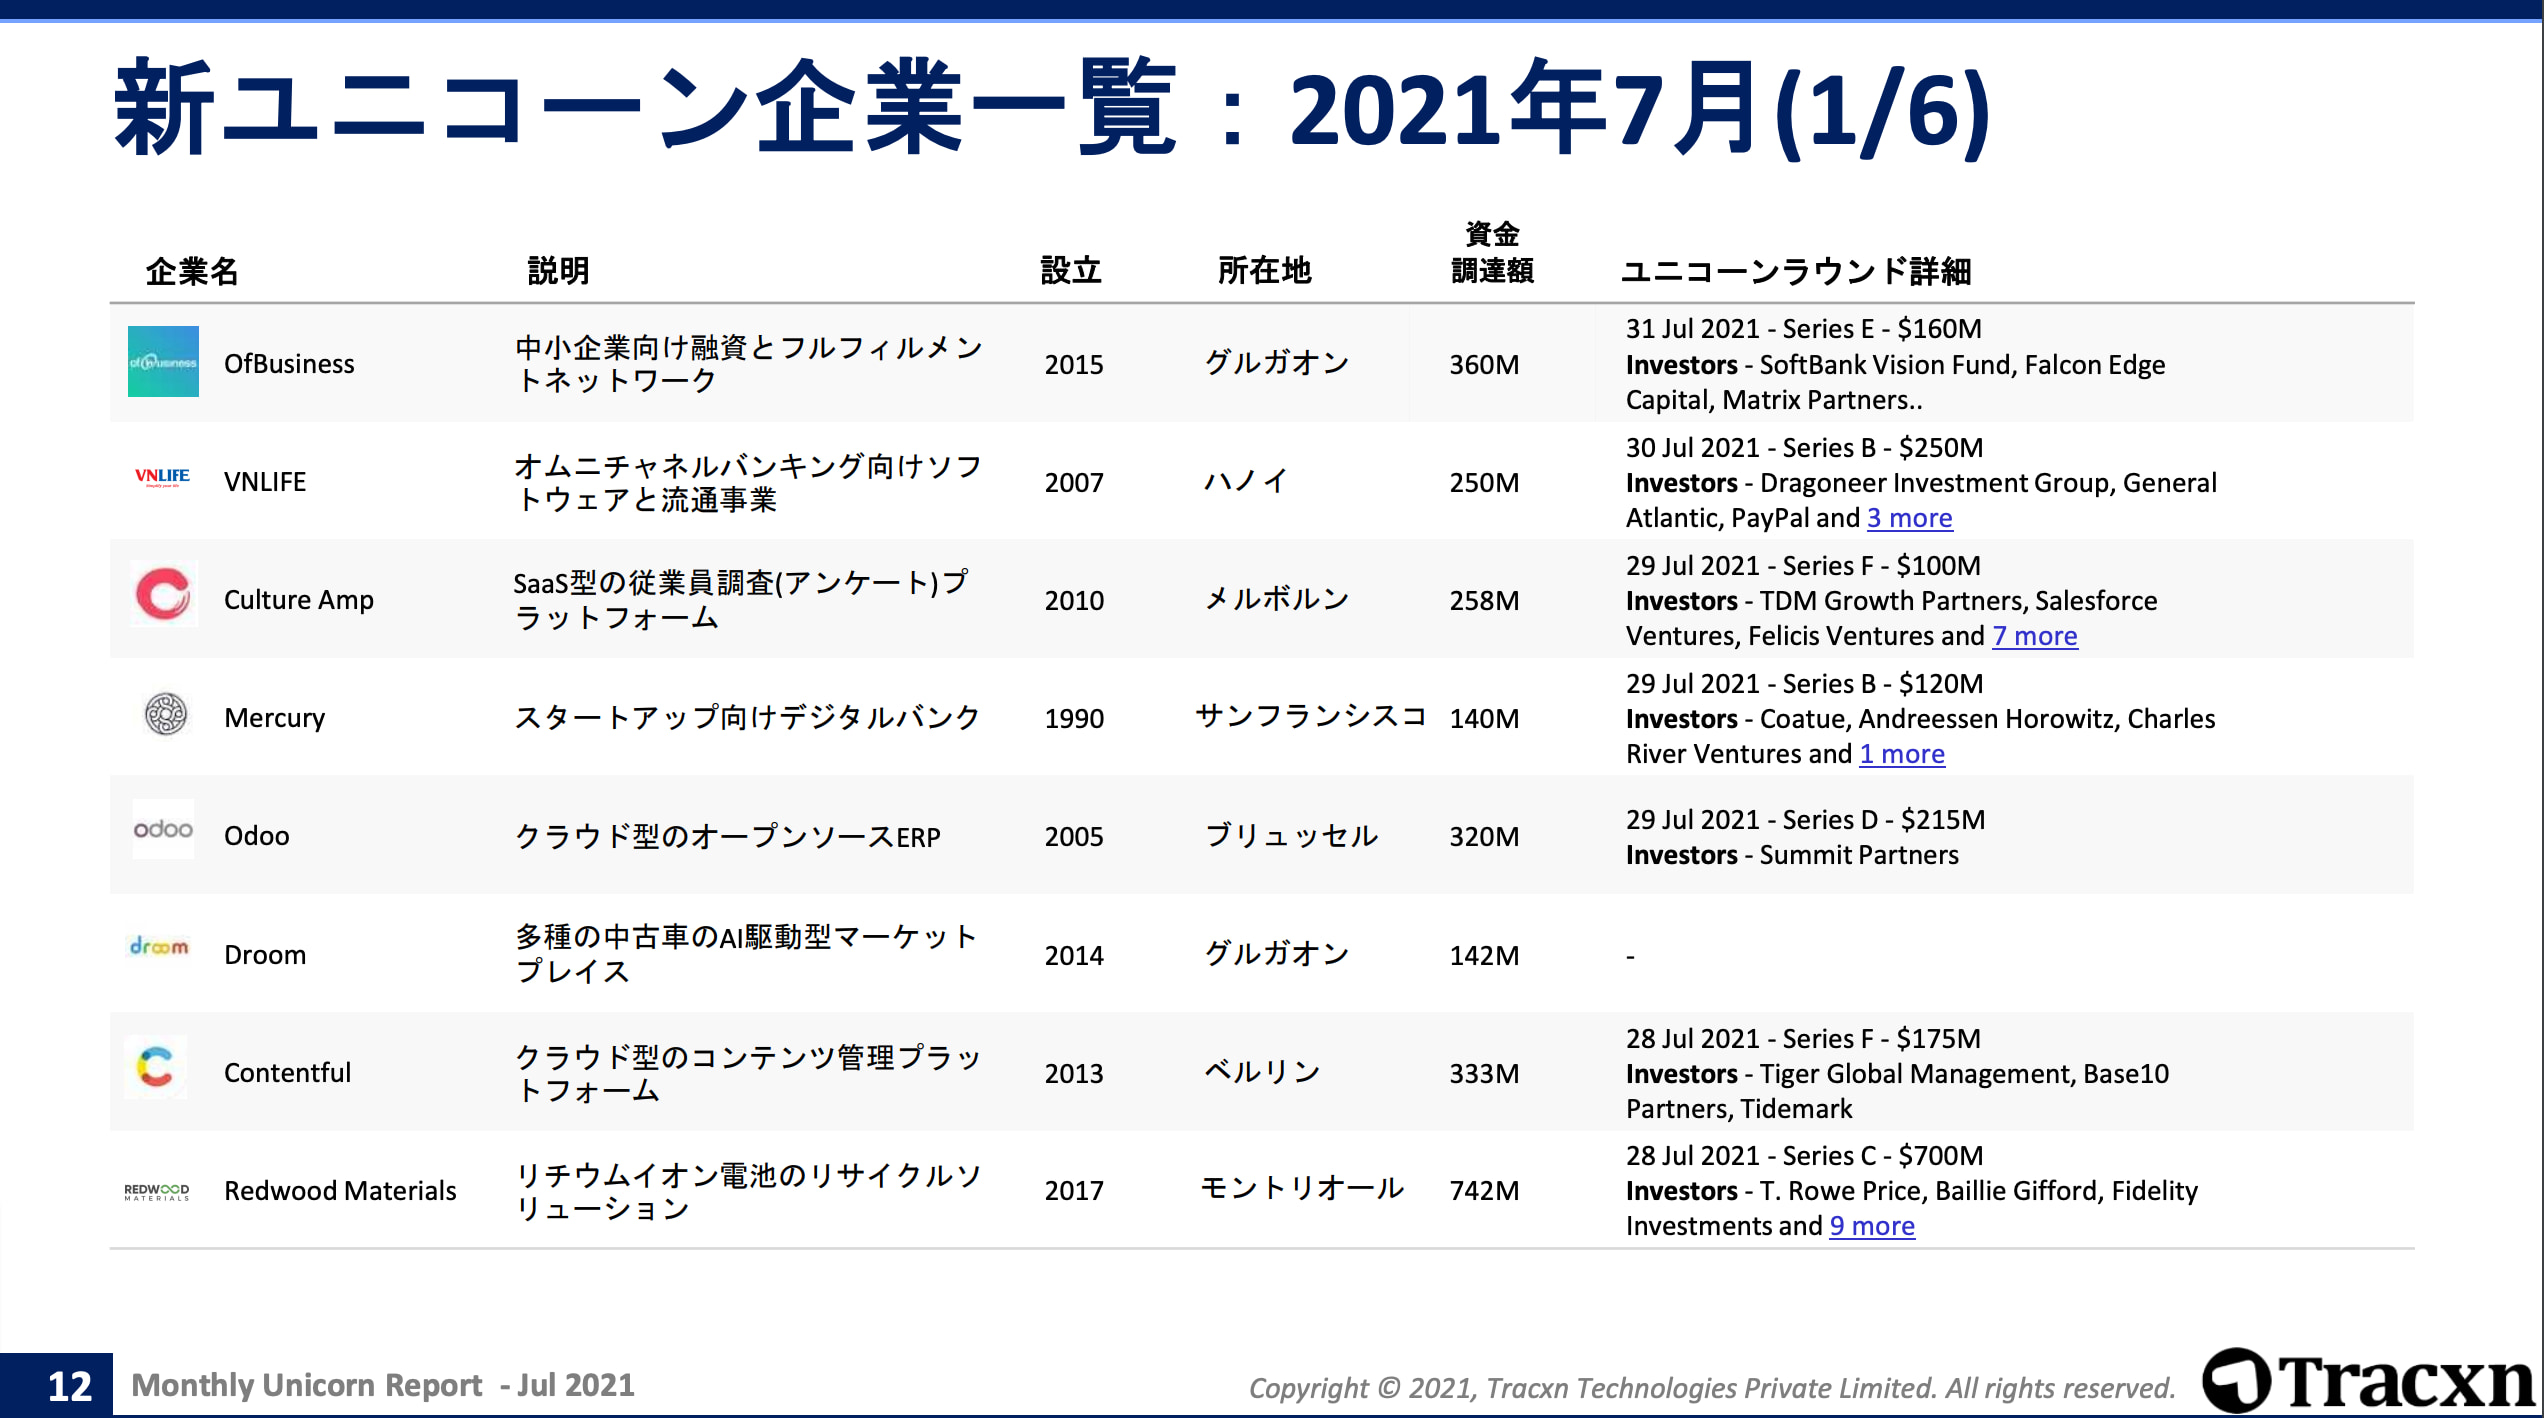The height and width of the screenshot is (1418, 2544).
Task: Click the 140M funding amount for Mercury
Action: [1484, 718]
